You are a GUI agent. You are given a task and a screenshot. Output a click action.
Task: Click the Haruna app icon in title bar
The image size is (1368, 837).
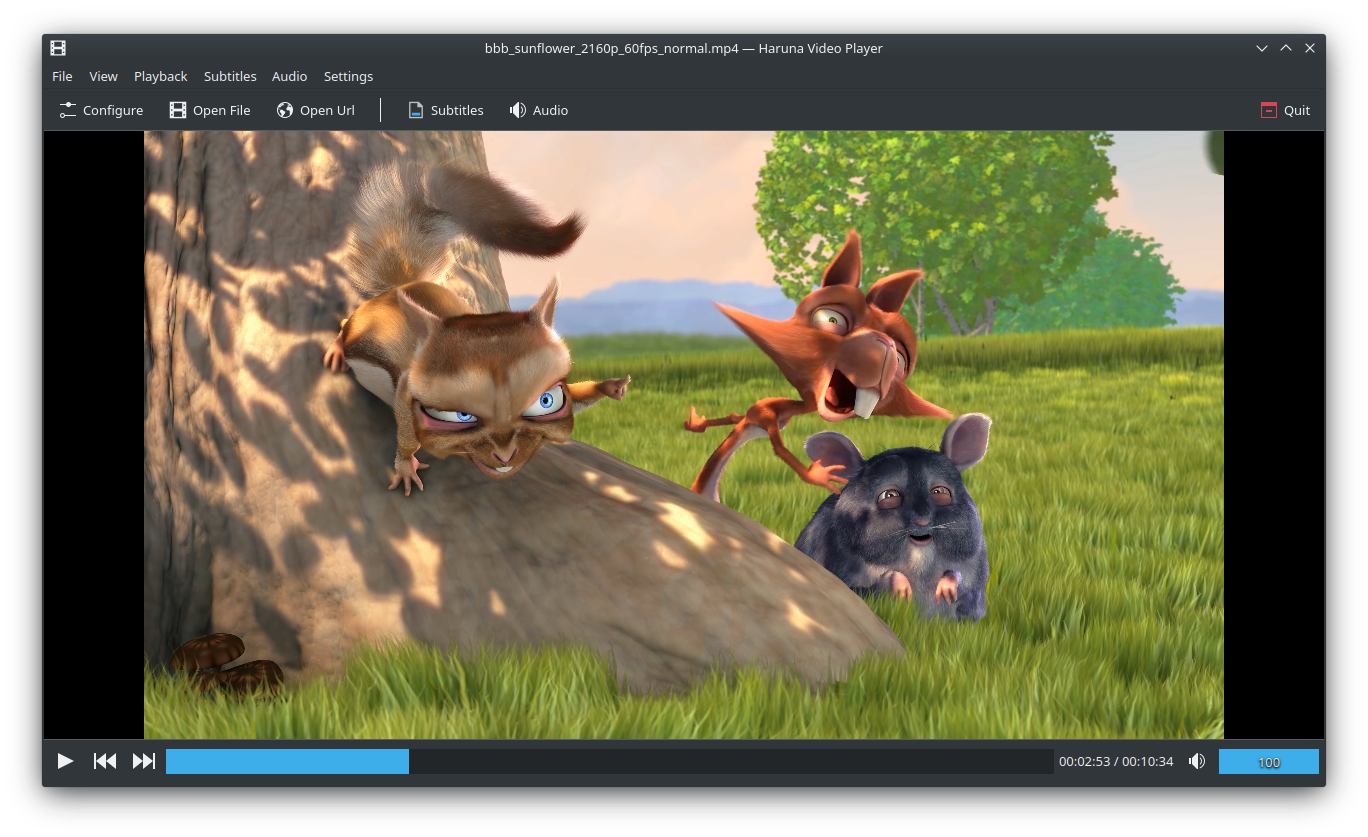tap(58, 48)
